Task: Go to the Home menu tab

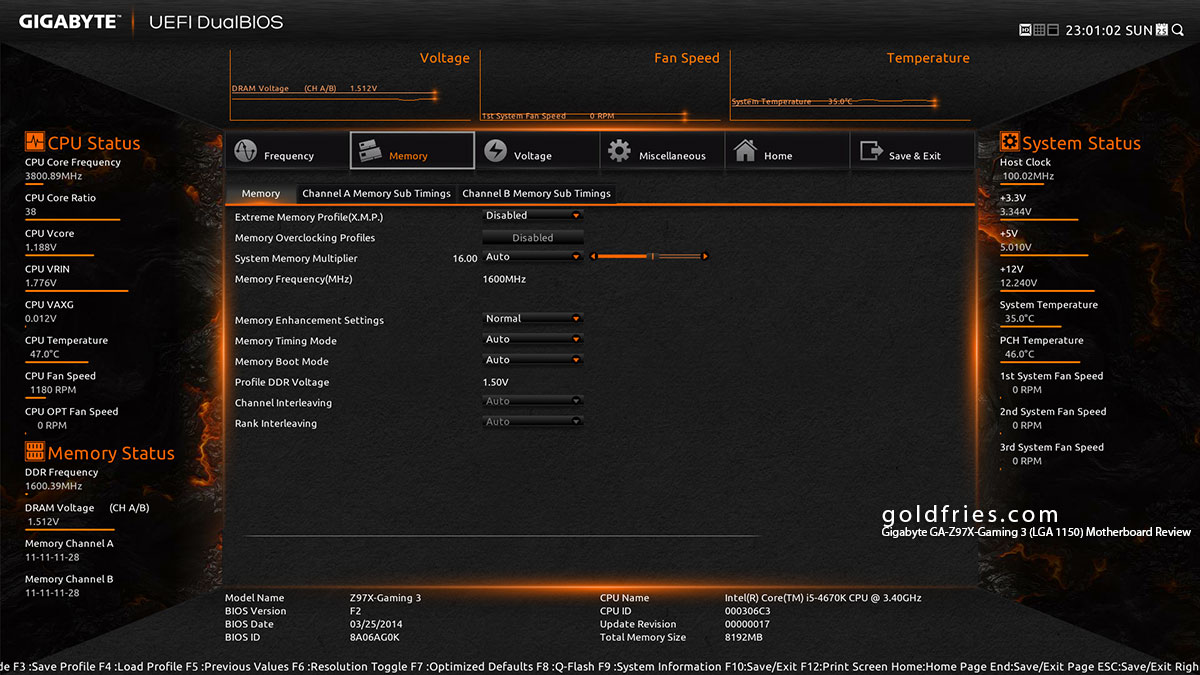Action: pyautogui.click(x=787, y=151)
